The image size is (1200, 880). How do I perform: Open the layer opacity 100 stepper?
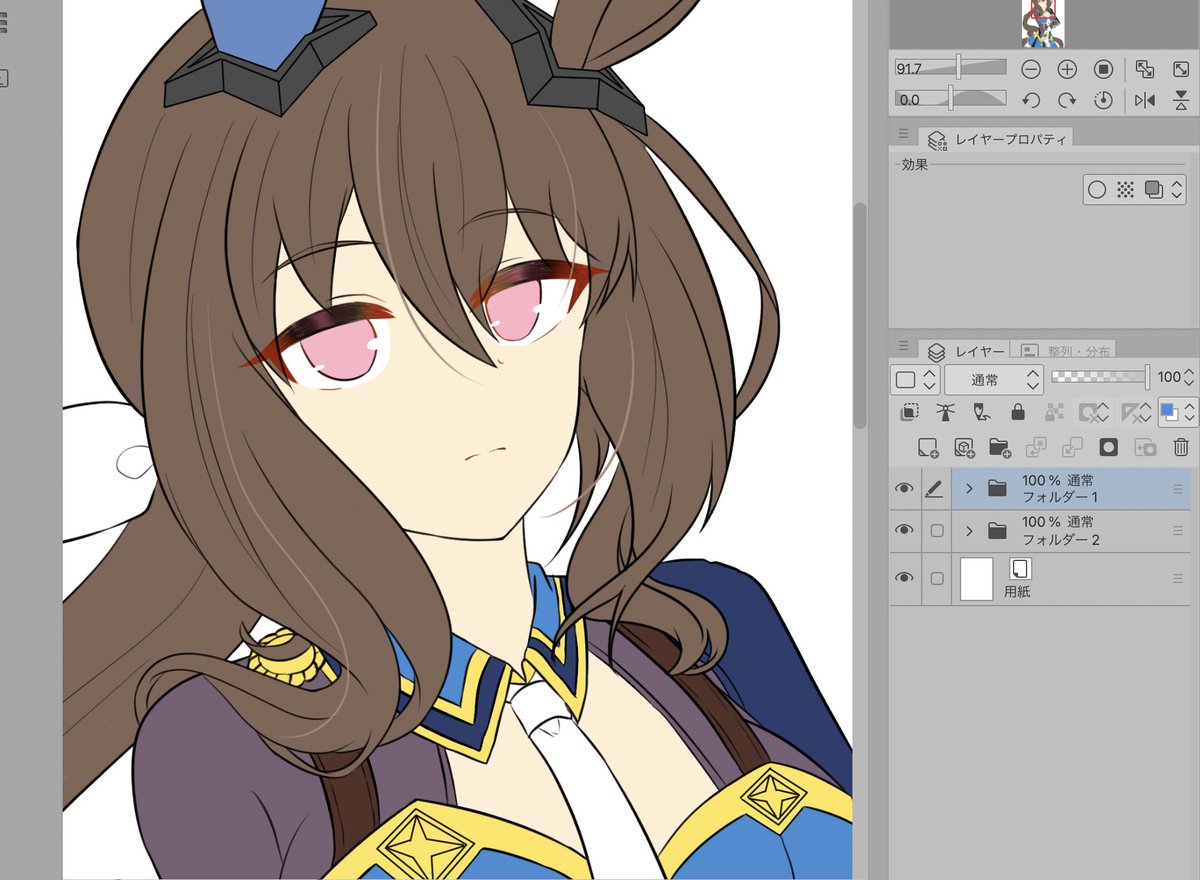click(x=1188, y=378)
